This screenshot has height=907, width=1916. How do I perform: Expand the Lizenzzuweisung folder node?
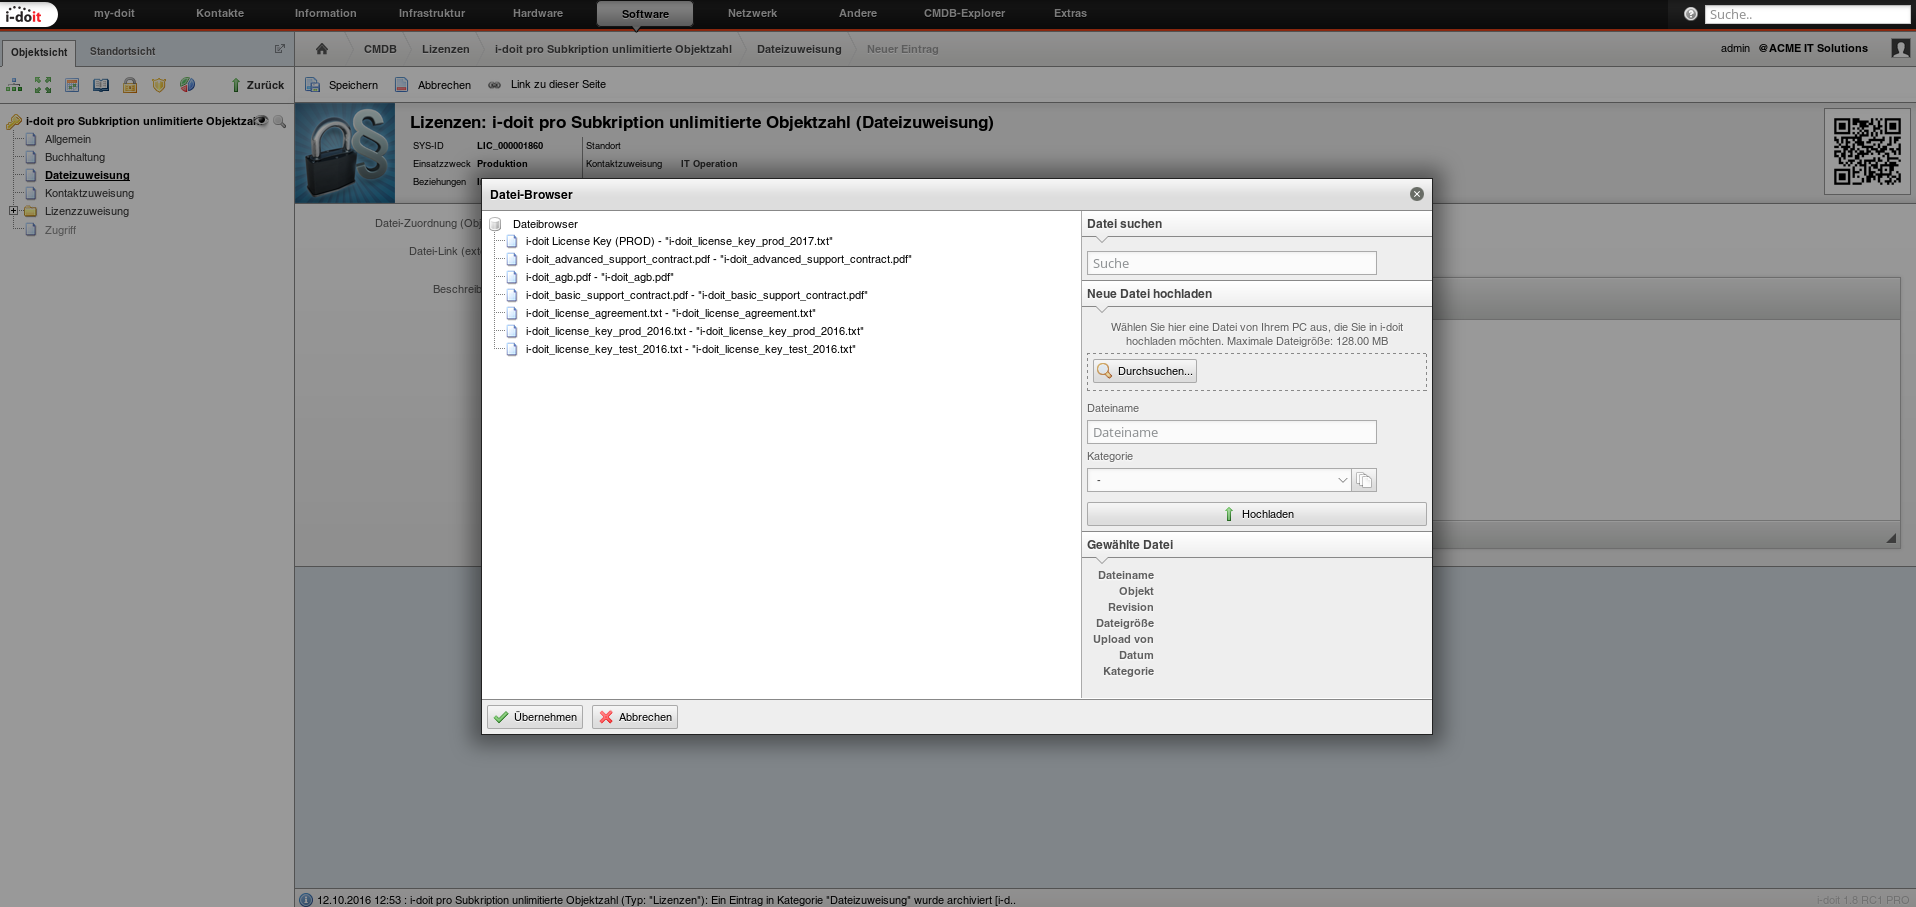pos(13,211)
